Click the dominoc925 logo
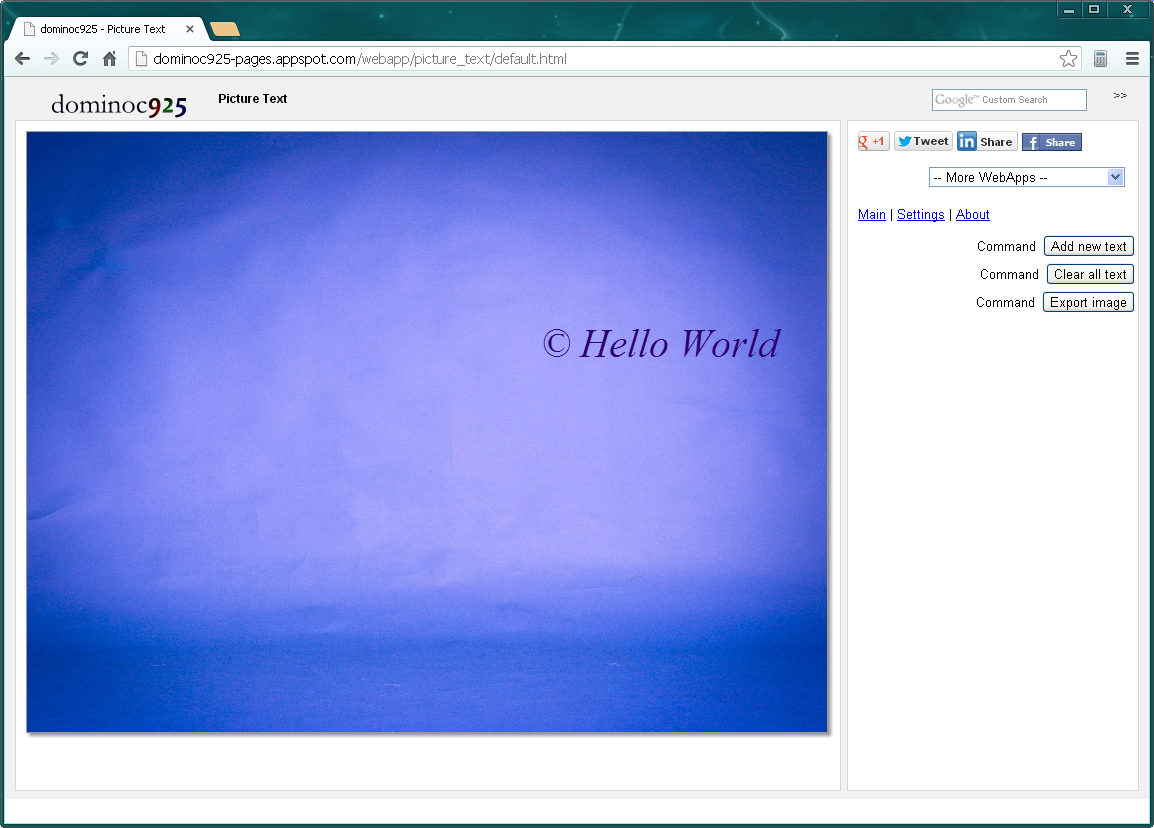The image size is (1154, 828). [x=118, y=105]
